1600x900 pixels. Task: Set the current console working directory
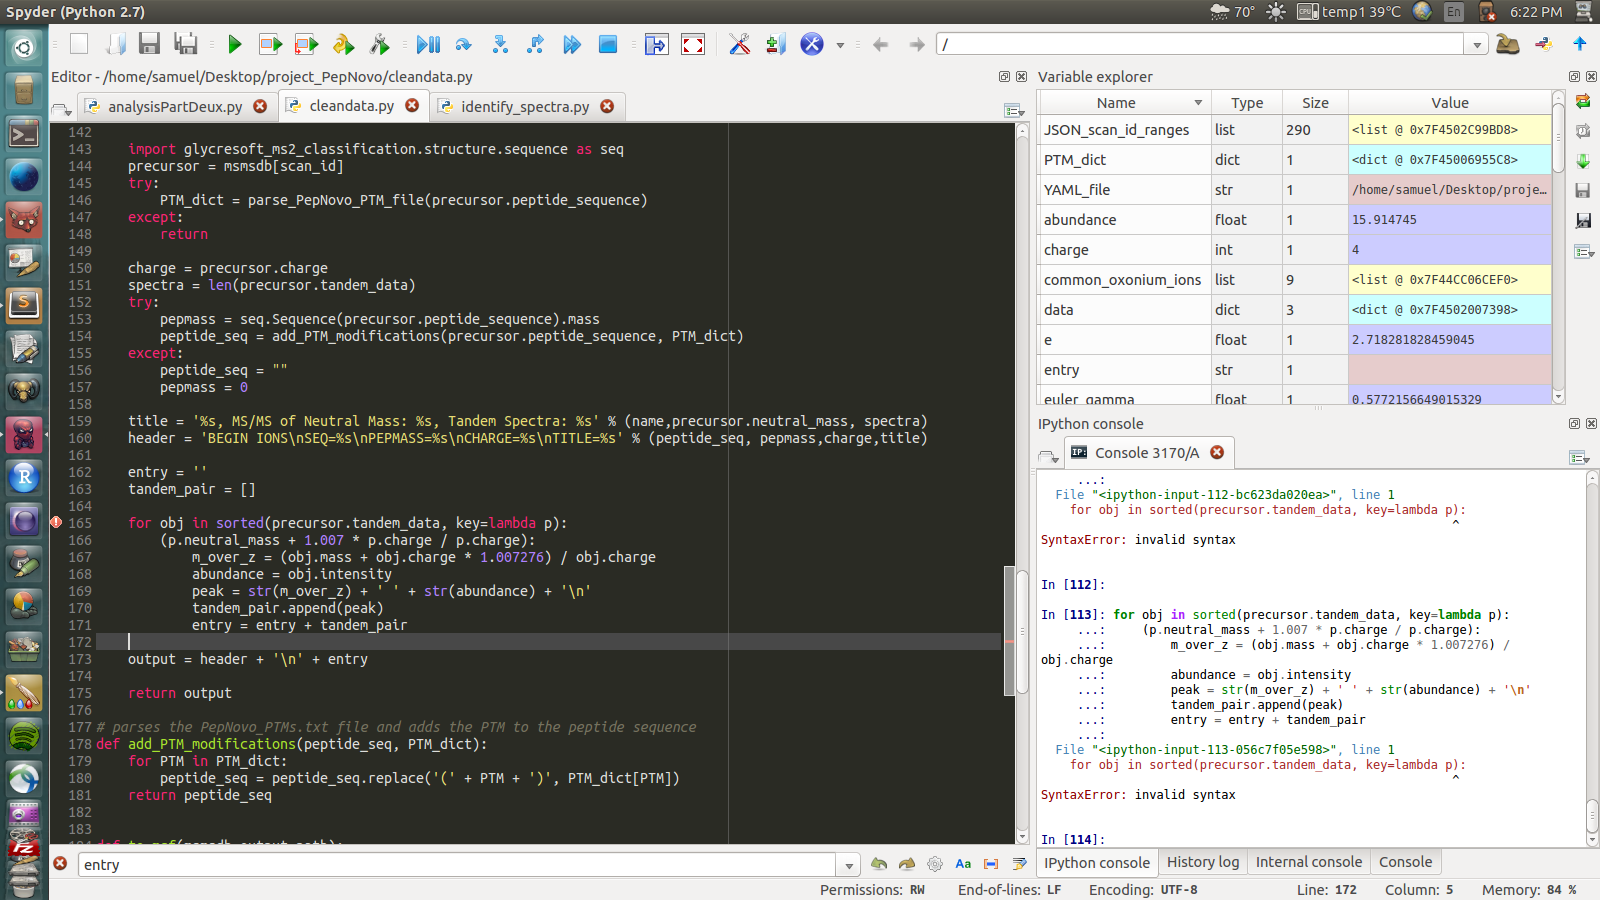1544,44
